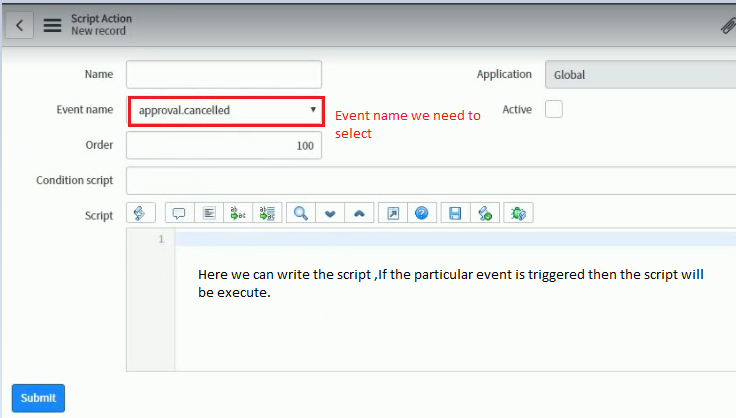The height and width of the screenshot is (418, 736).
Task: Save the script with disk icon
Action: [455, 213]
